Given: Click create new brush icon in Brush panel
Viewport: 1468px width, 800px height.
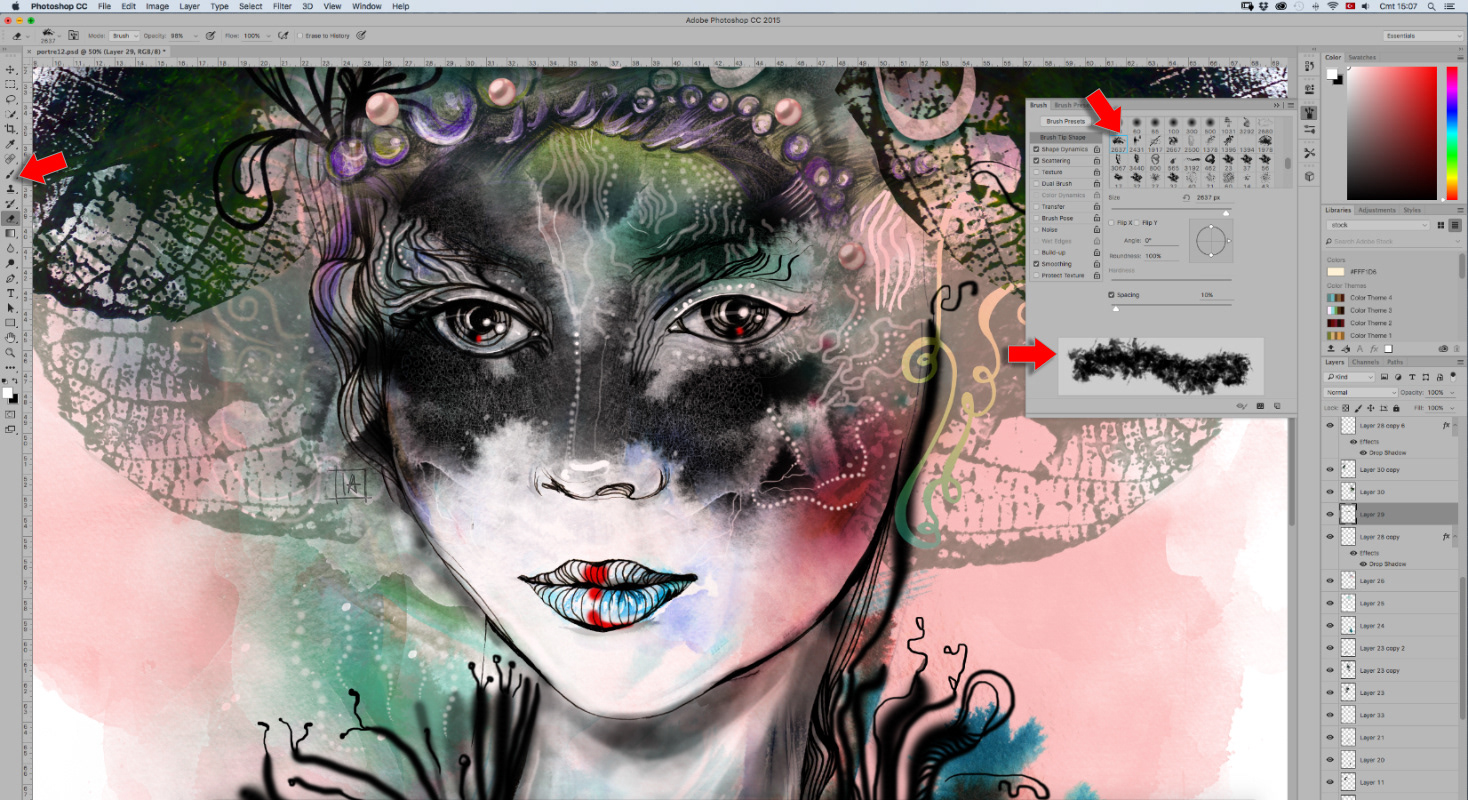Looking at the screenshot, I should [x=1277, y=405].
